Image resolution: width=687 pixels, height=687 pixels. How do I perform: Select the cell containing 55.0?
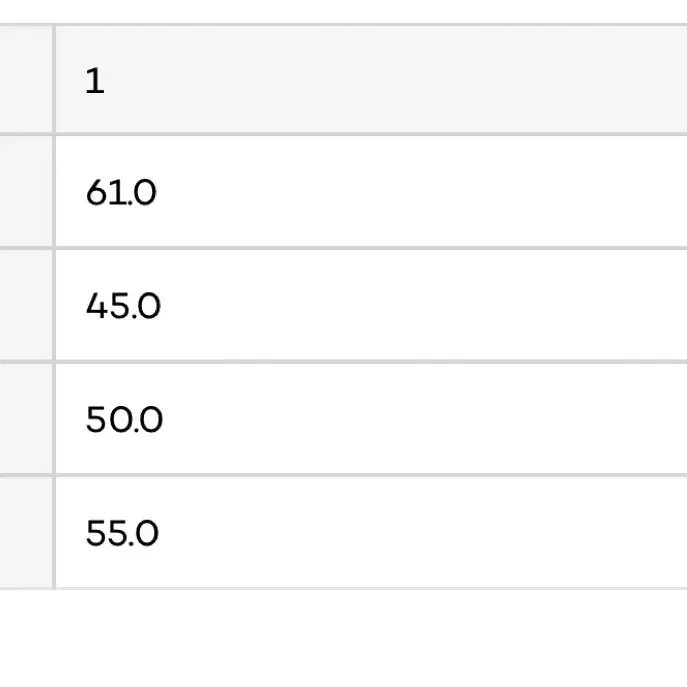pyautogui.click(x=372, y=532)
